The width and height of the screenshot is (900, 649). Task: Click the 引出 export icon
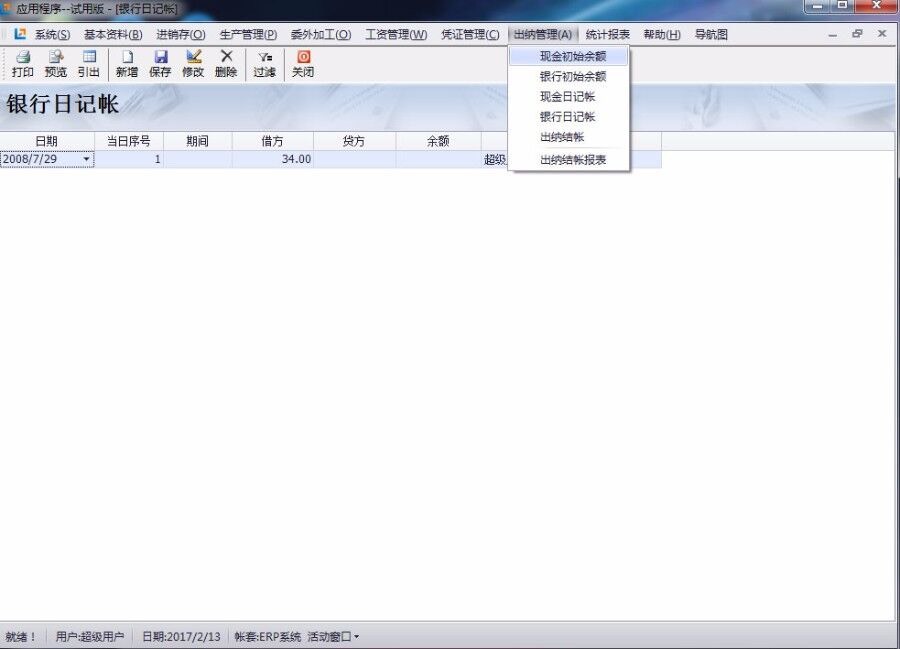click(x=88, y=64)
